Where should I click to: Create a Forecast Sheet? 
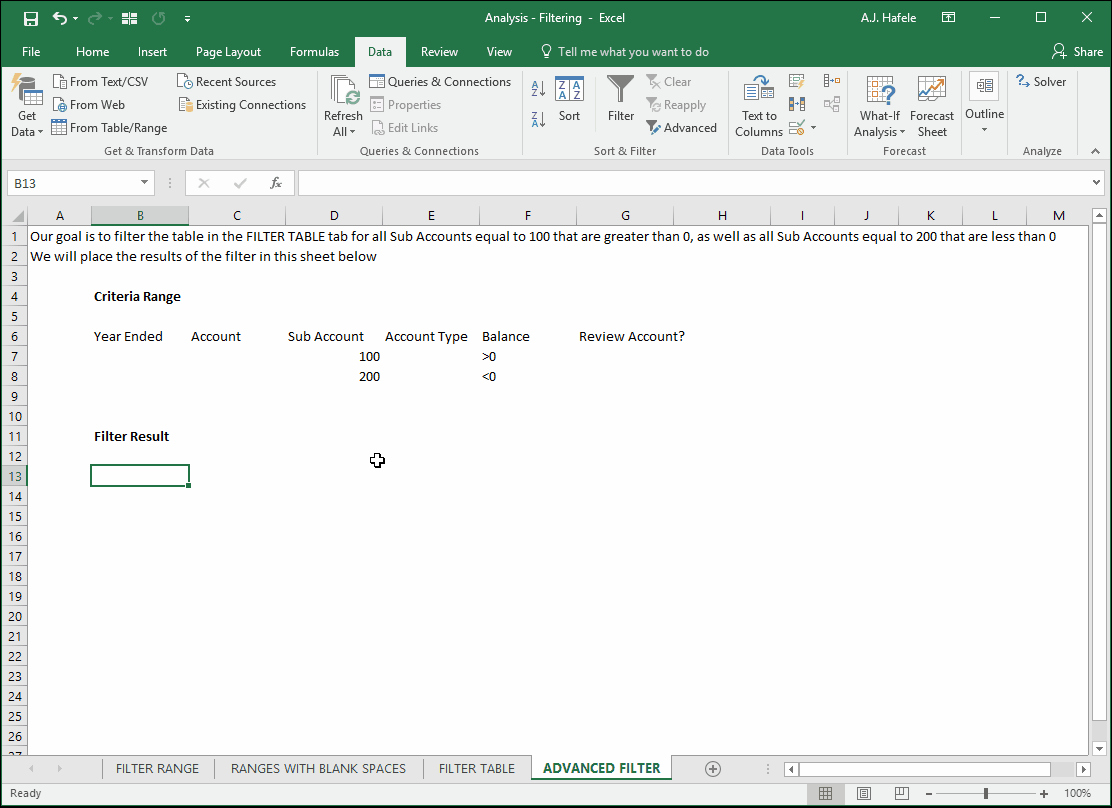932,106
